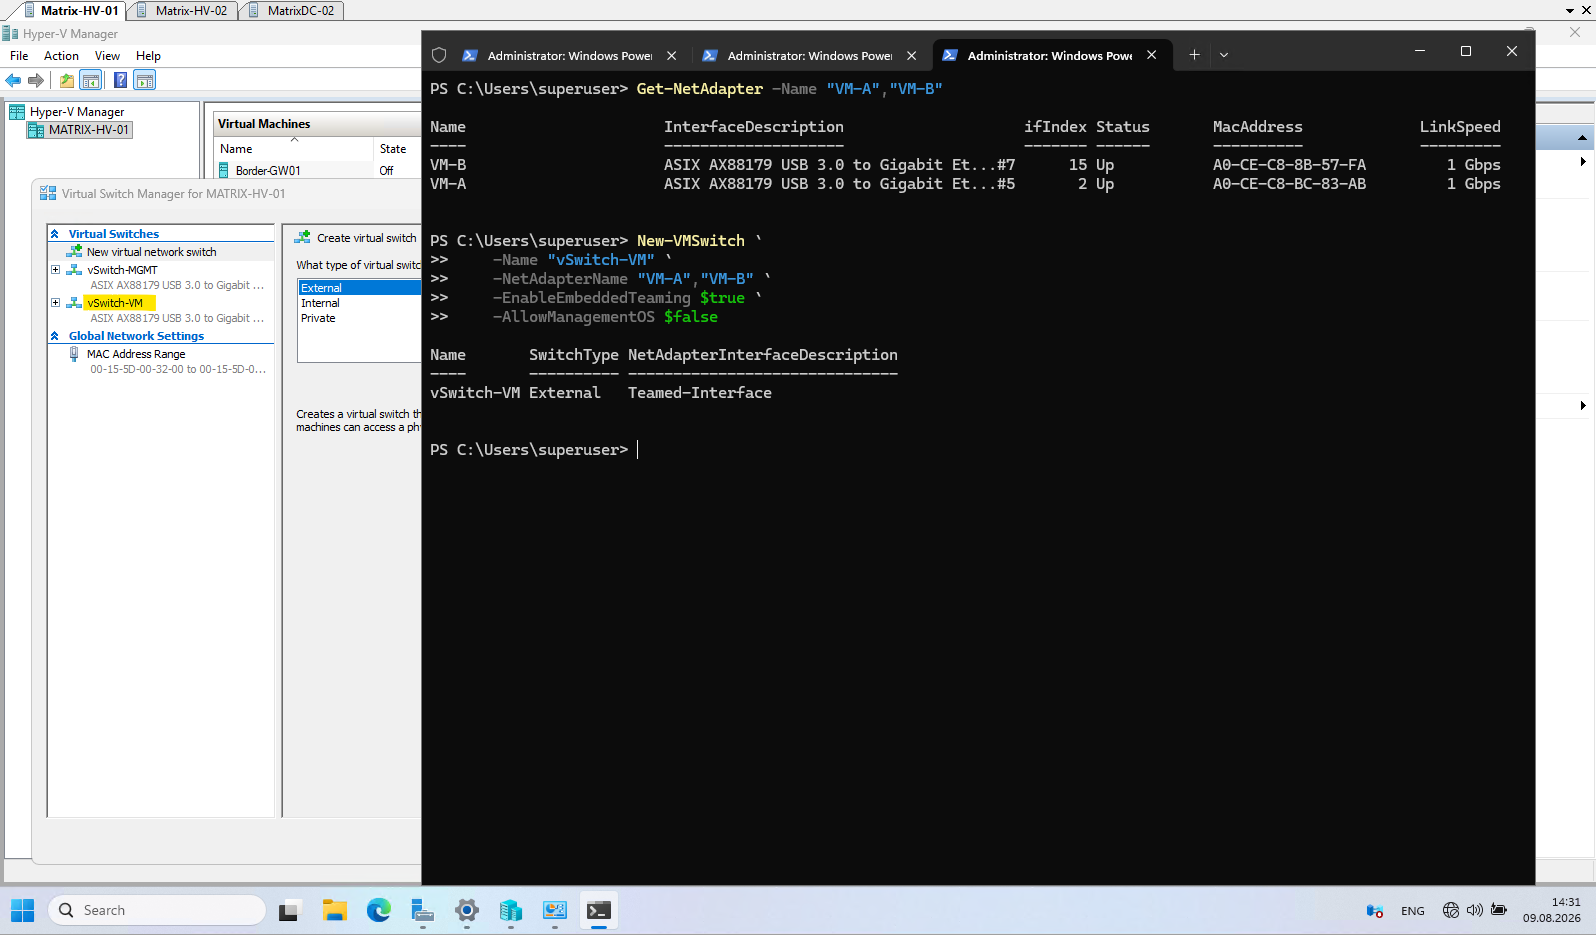Click the Back arrow in Hyper-V toolbar
Image resolution: width=1596 pixels, height=935 pixels.
tap(13, 80)
